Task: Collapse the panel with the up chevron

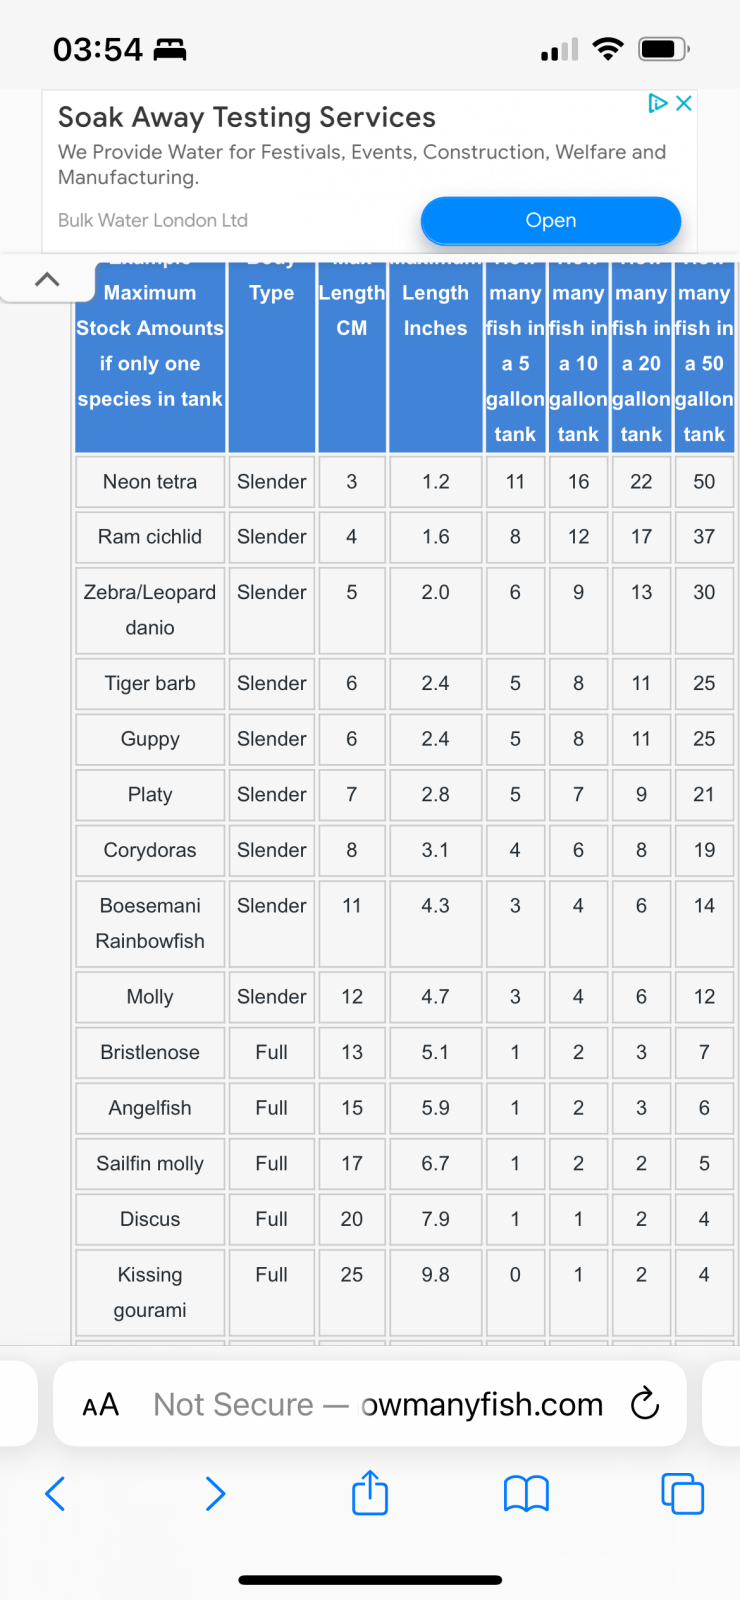Action: [47, 279]
